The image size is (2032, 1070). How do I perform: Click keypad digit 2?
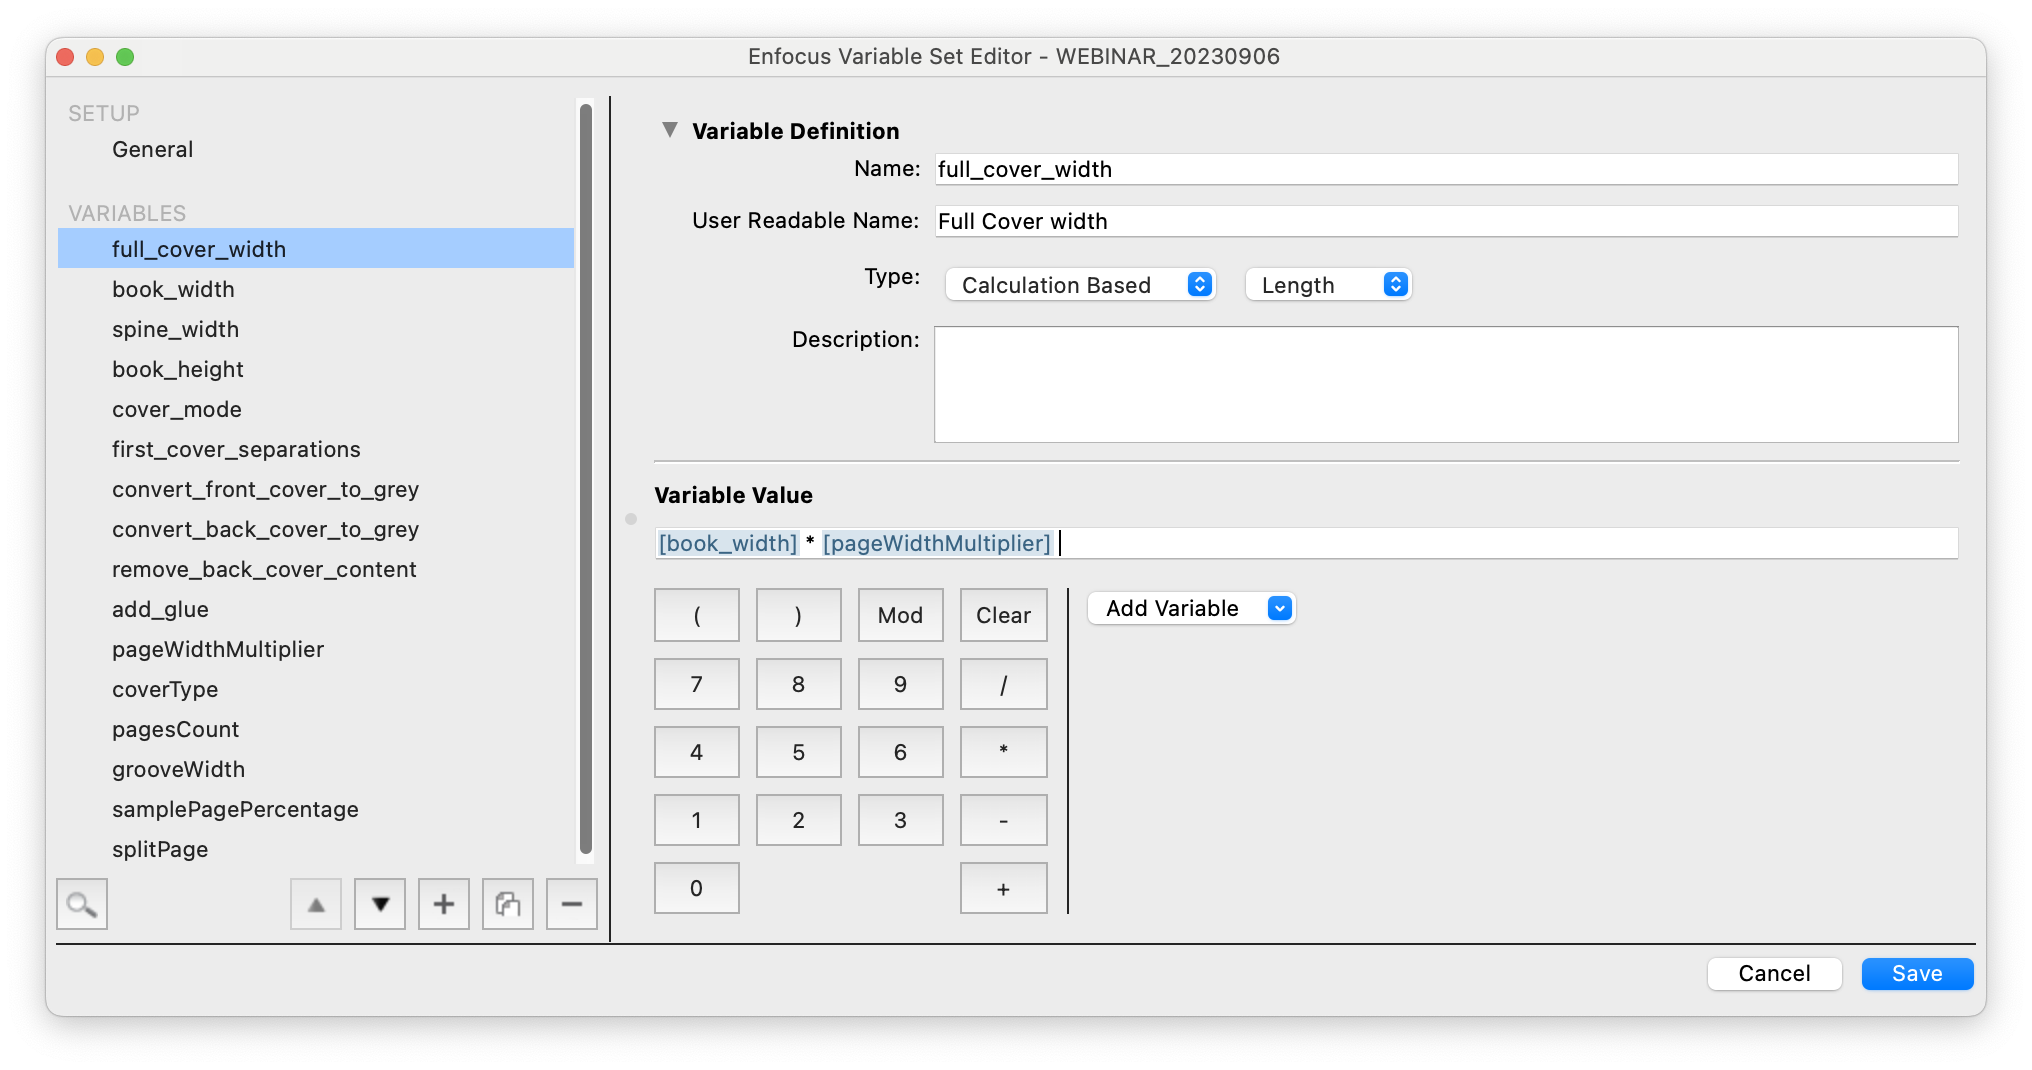(x=799, y=820)
